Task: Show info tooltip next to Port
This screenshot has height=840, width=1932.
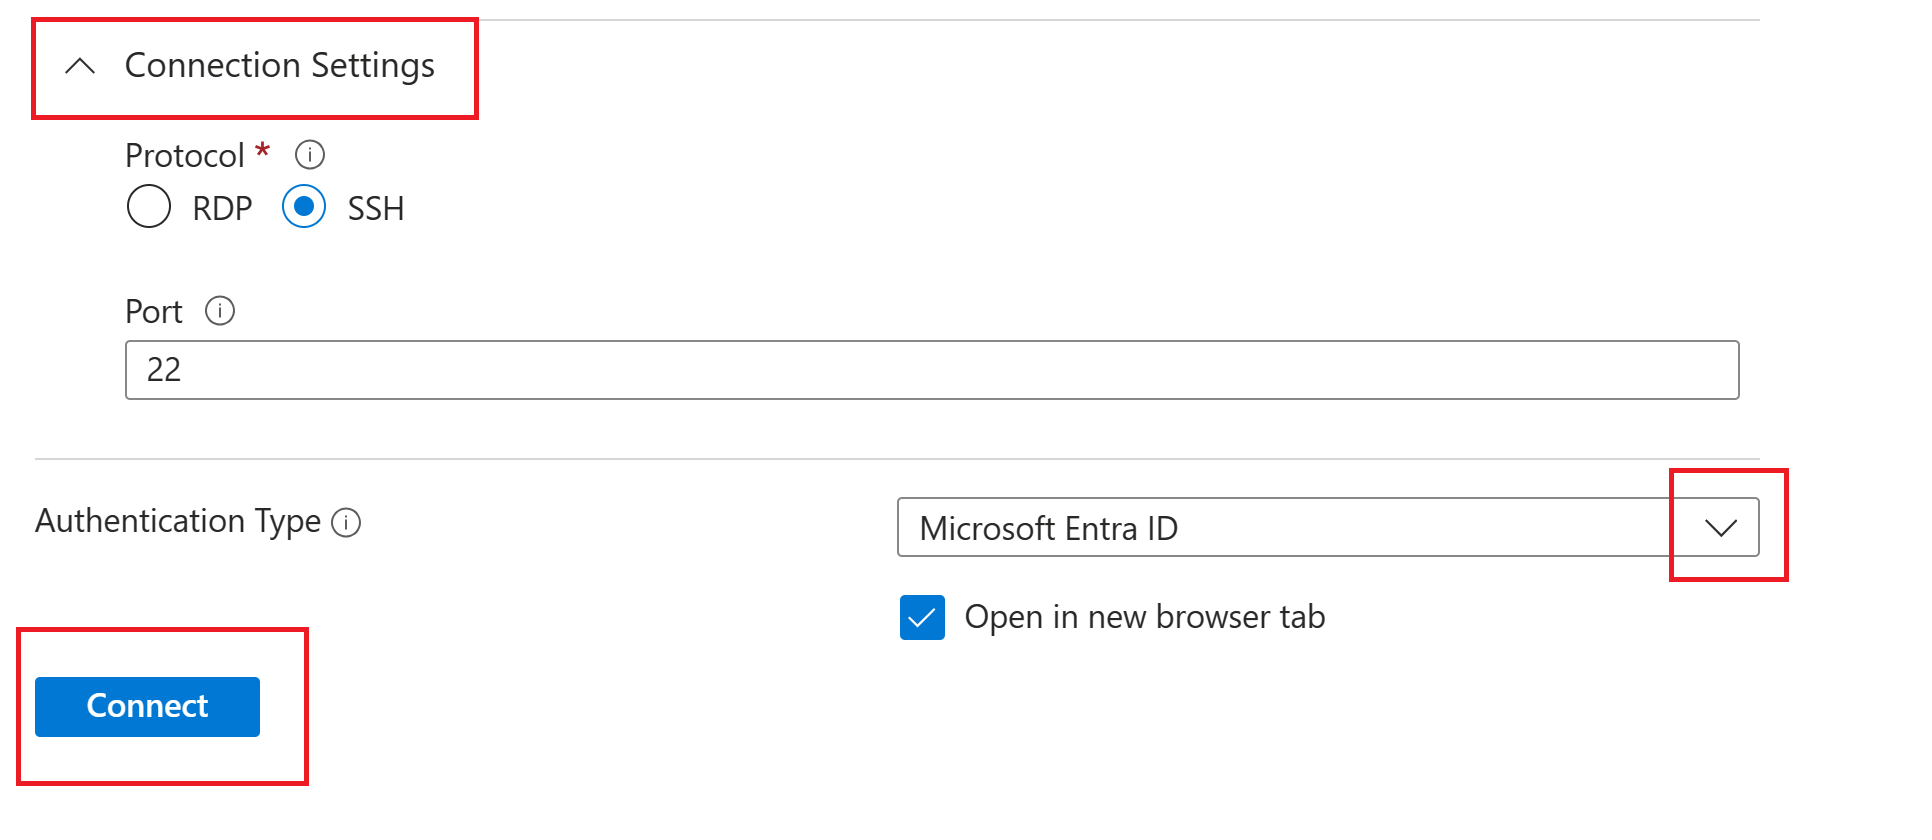Action: [220, 311]
